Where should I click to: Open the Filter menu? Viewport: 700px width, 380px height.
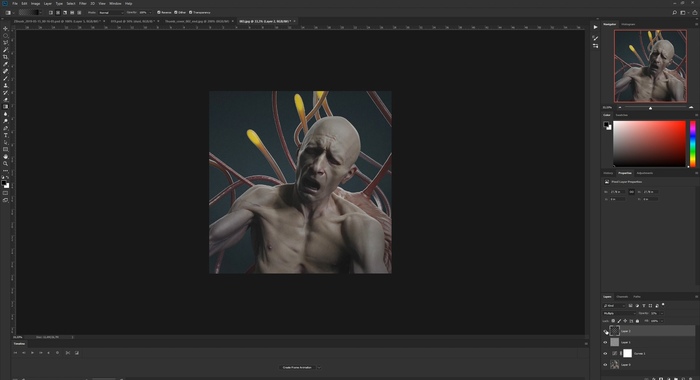pyautogui.click(x=83, y=4)
